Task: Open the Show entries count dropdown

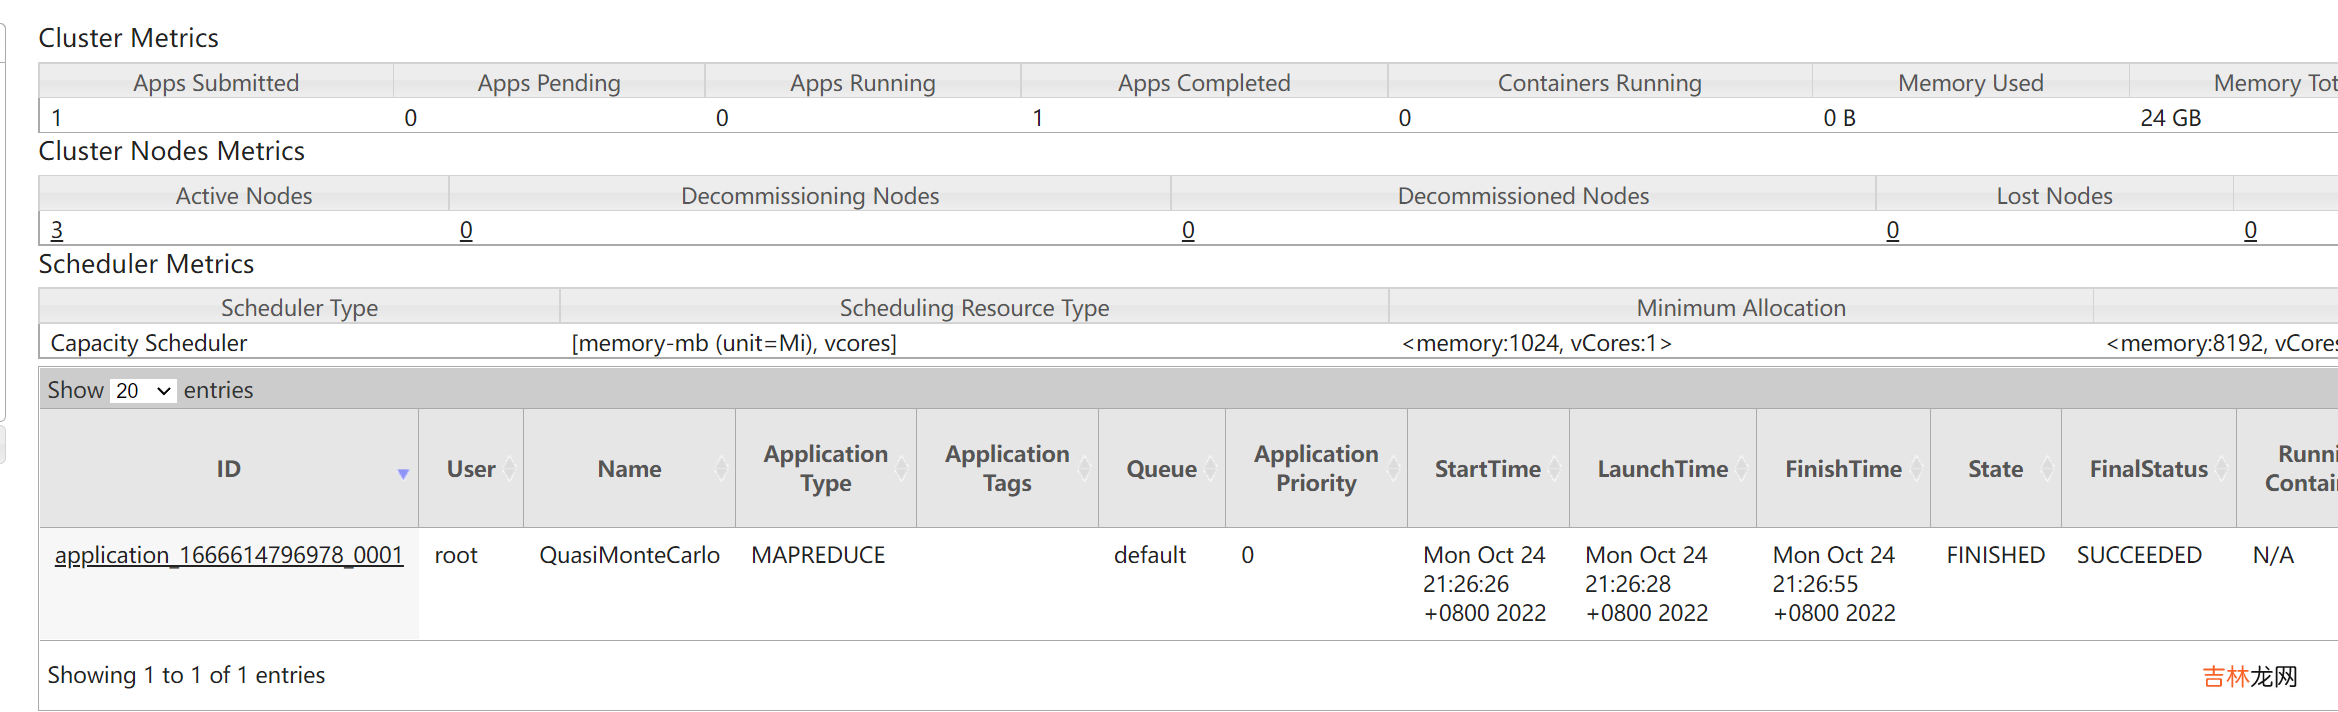Action: tap(143, 391)
